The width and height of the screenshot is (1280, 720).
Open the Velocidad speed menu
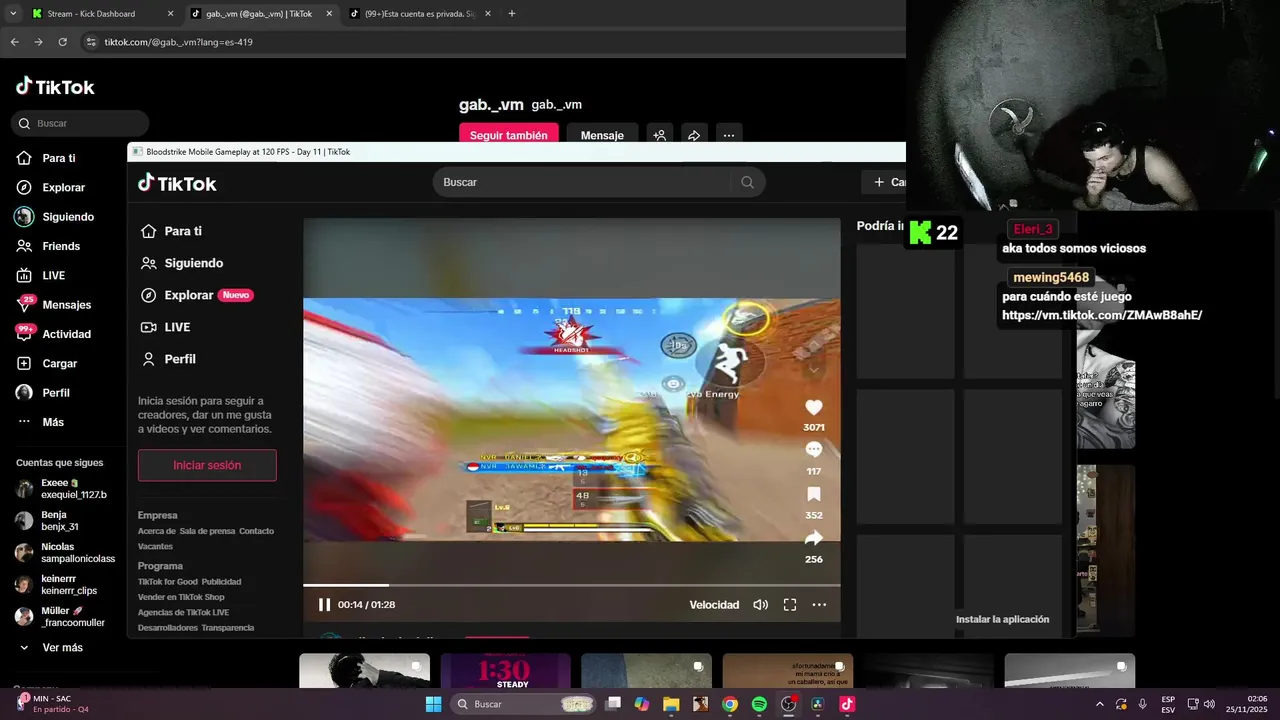coord(714,605)
